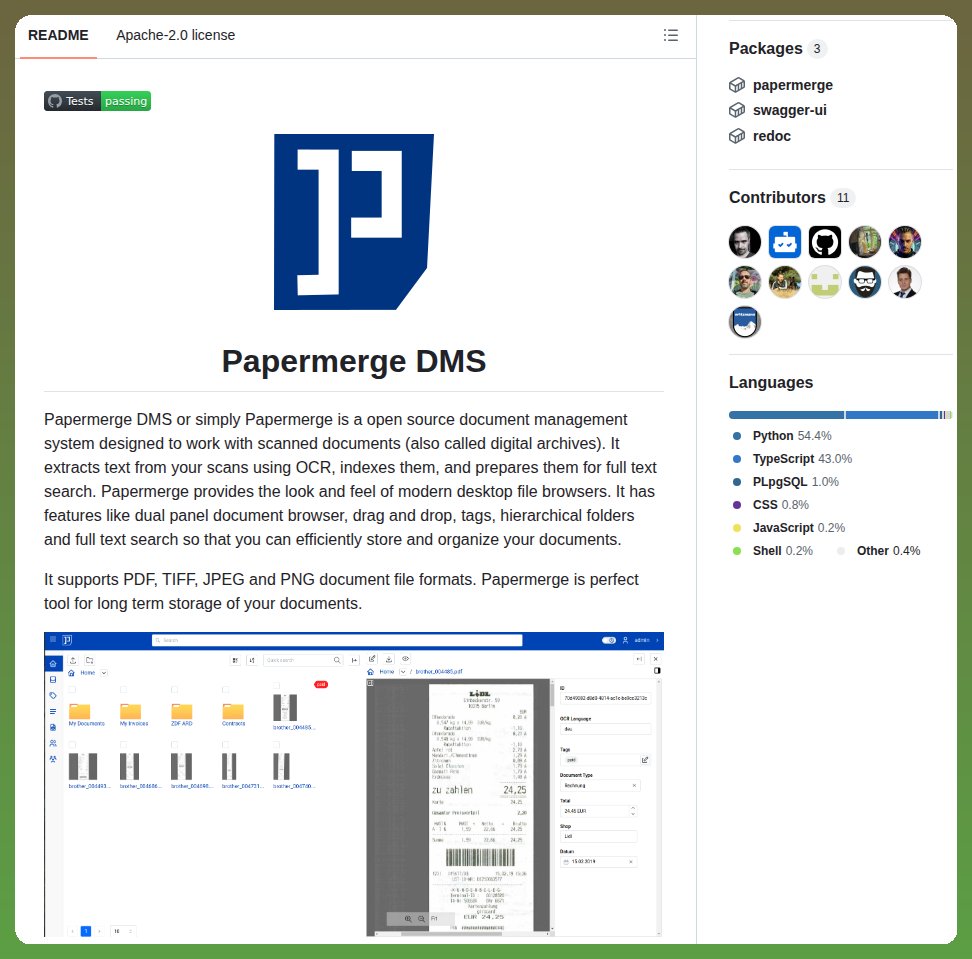
Task: Click the TypeScript segment of the language bar
Action: [891, 415]
